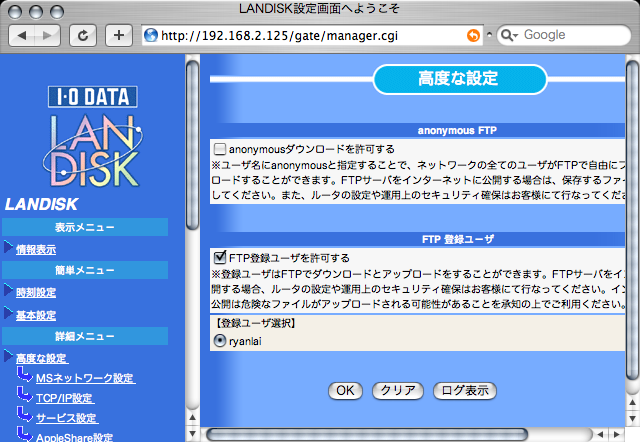The image size is (640, 442).
Task: Click the クリア button
Action: [398, 391]
